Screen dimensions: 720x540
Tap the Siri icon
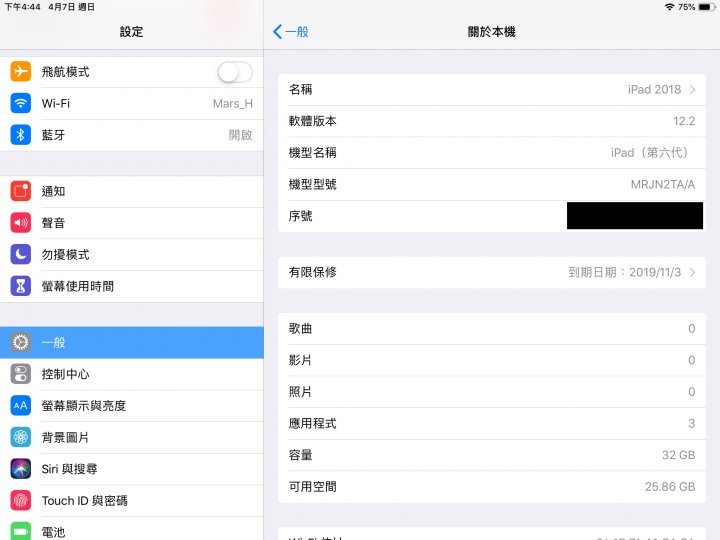pyautogui.click(x=21, y=469)
